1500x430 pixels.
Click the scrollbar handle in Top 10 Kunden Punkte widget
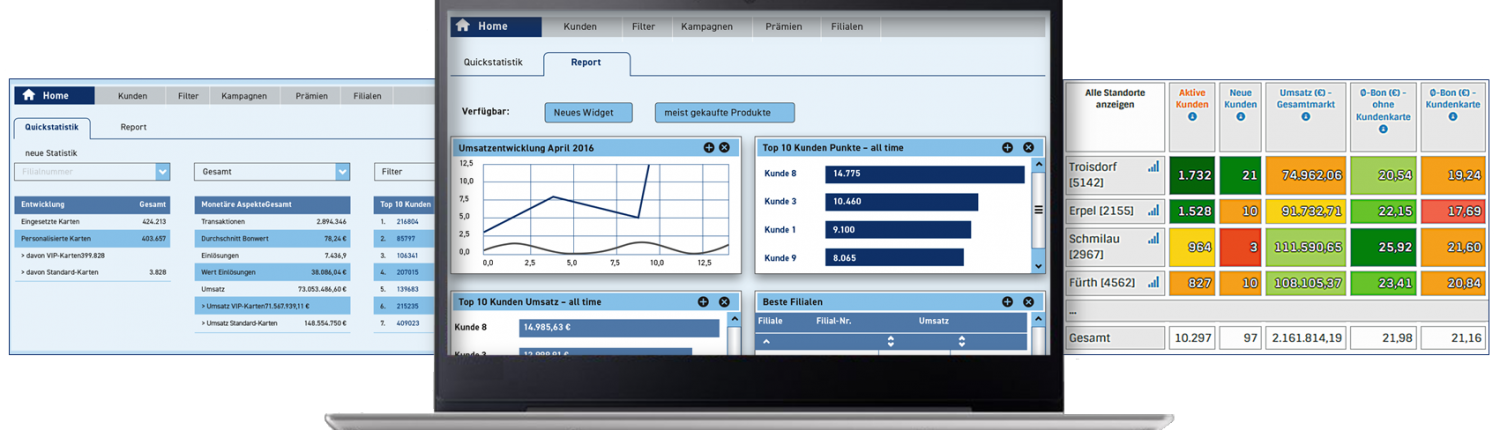[x=1038, y=210]
